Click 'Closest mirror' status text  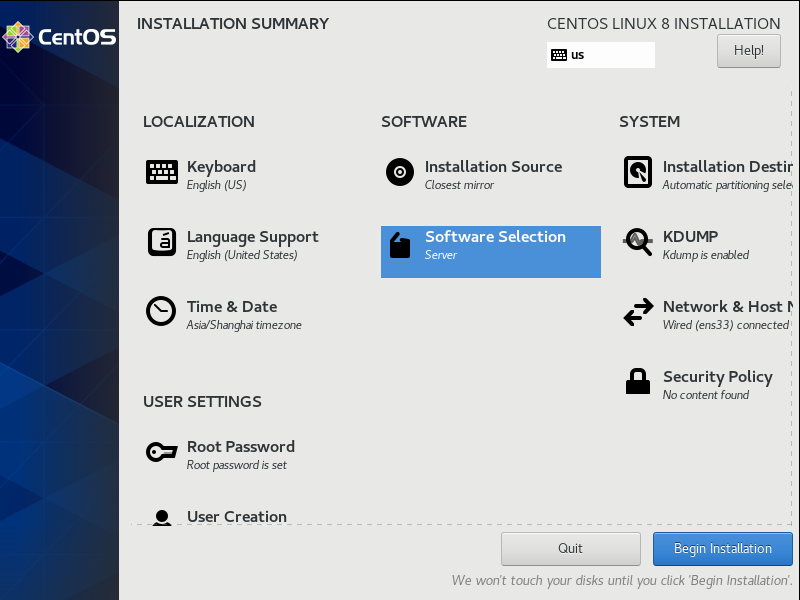[459, 185]
